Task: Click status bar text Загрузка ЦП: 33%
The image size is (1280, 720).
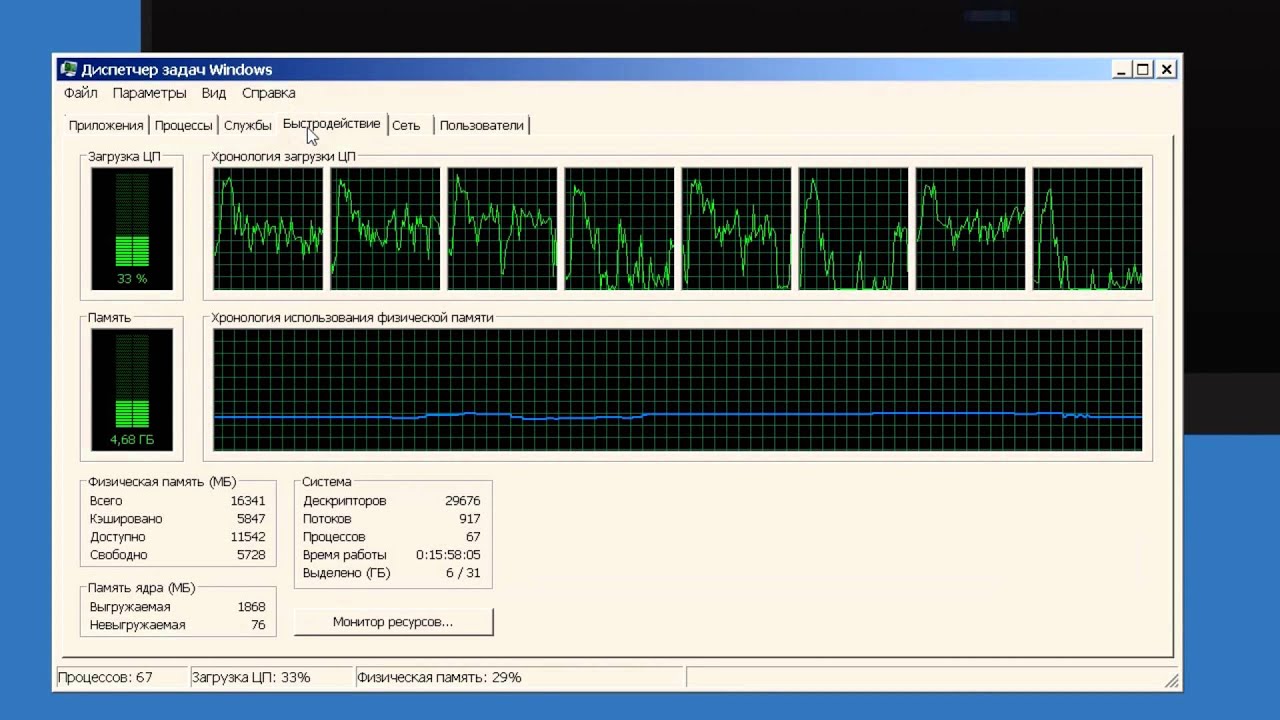Action: point(251,677)
